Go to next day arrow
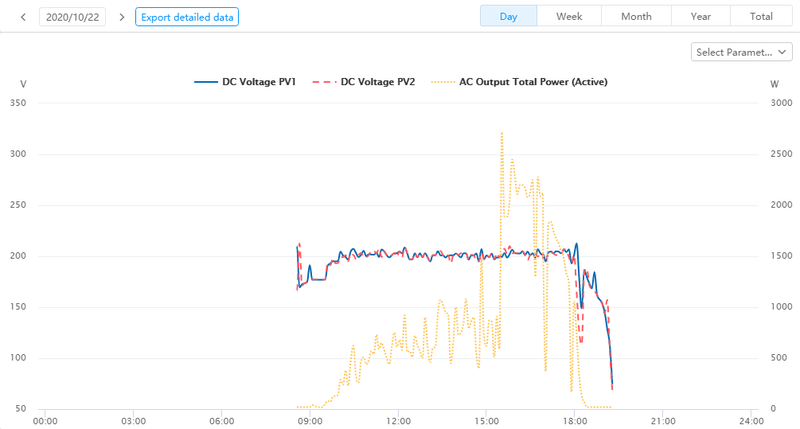The height and width of the screenshot is (429, 800). click(x=122, y=17)
